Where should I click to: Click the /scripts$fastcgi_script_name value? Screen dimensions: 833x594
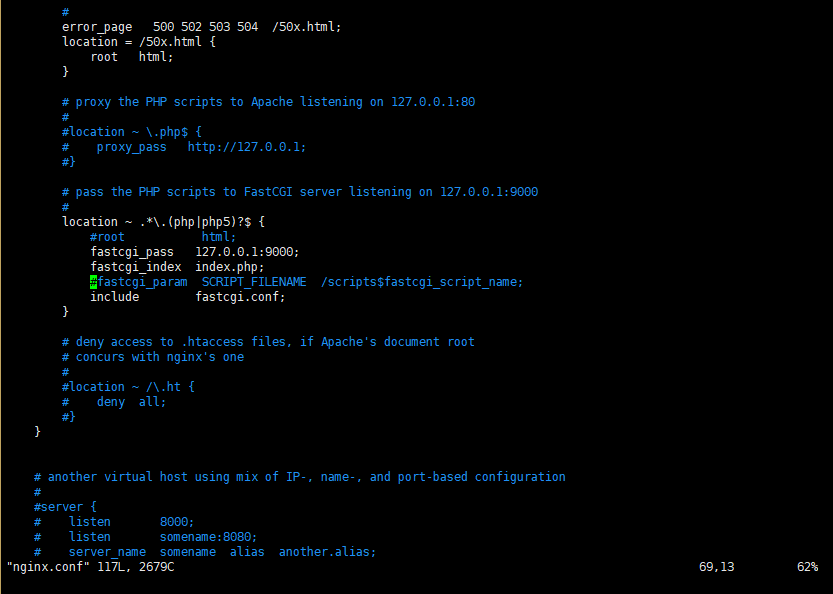tap(422, 282)
